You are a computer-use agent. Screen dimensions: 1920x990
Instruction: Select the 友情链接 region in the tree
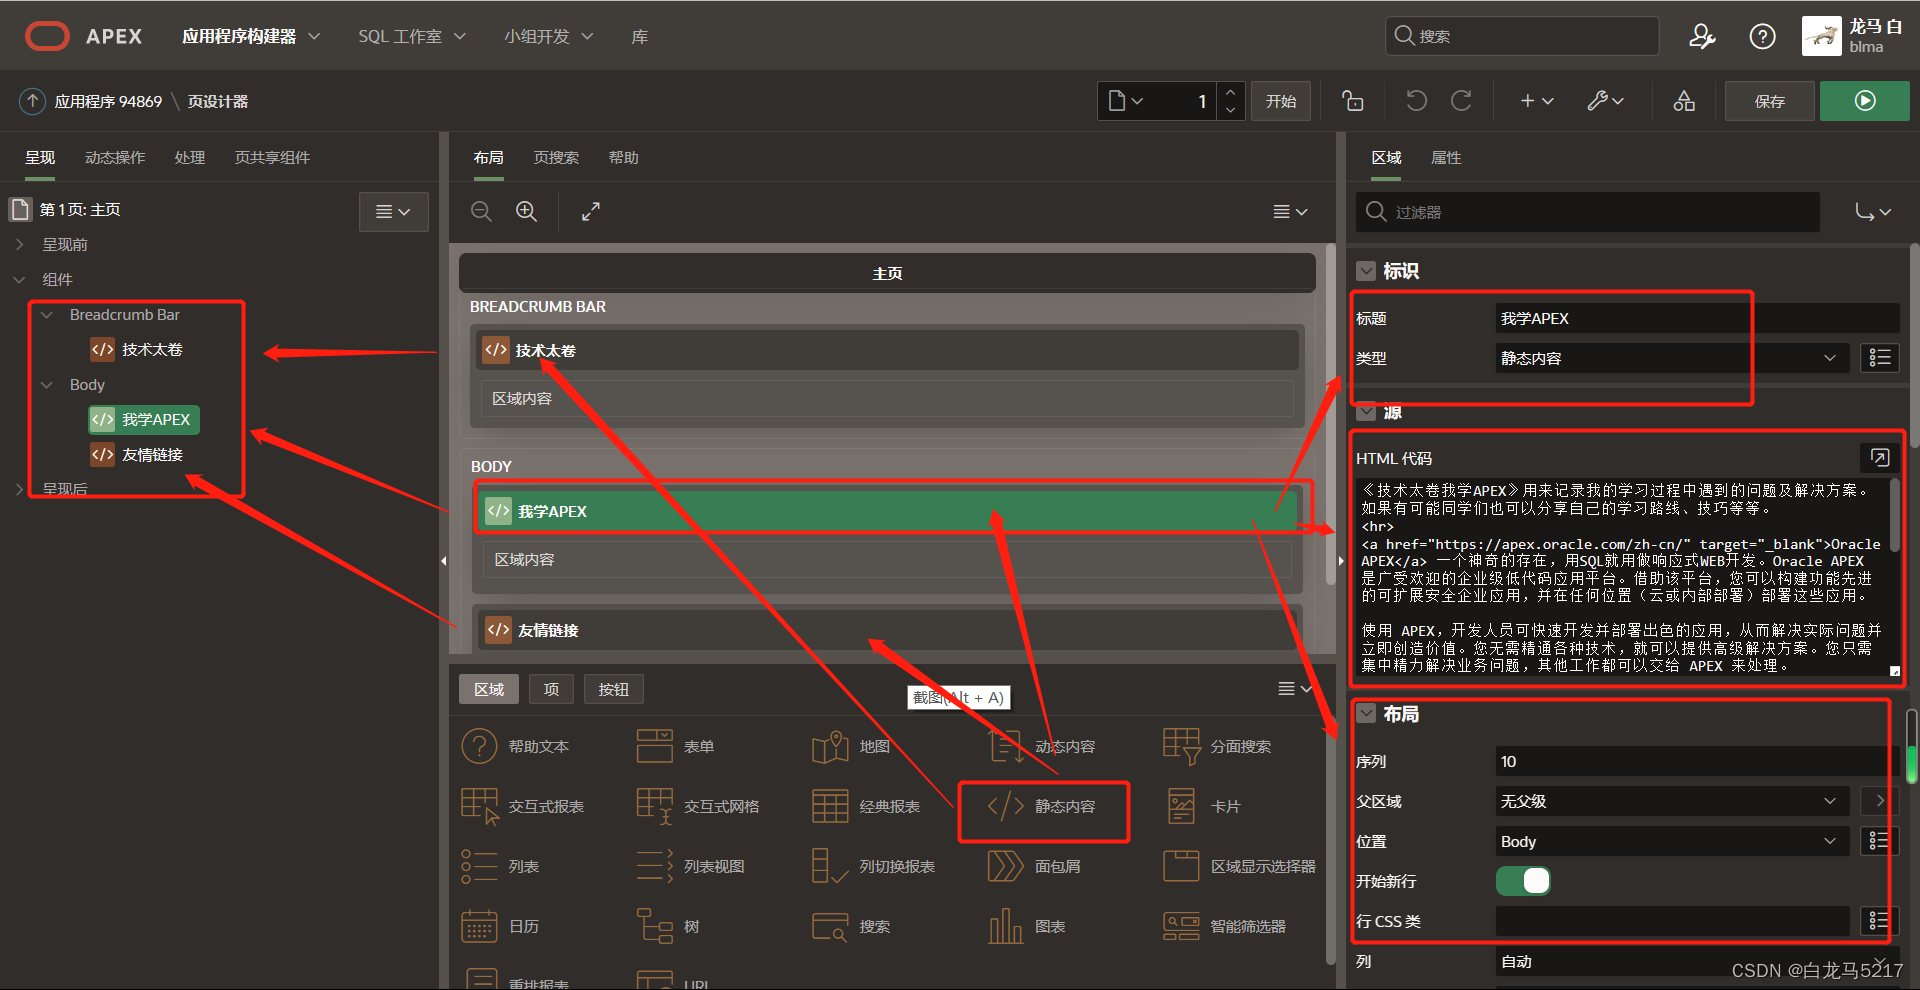point(138,454)
